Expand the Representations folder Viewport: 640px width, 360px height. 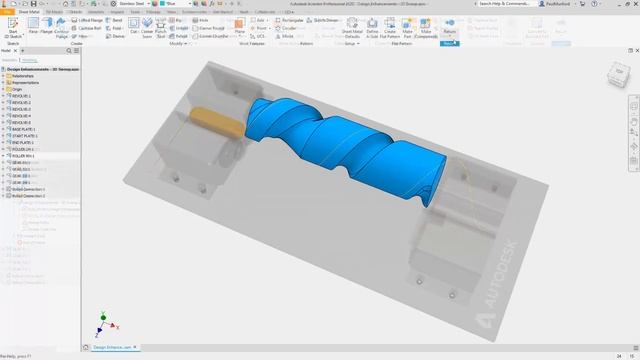(x=3, y=82)
